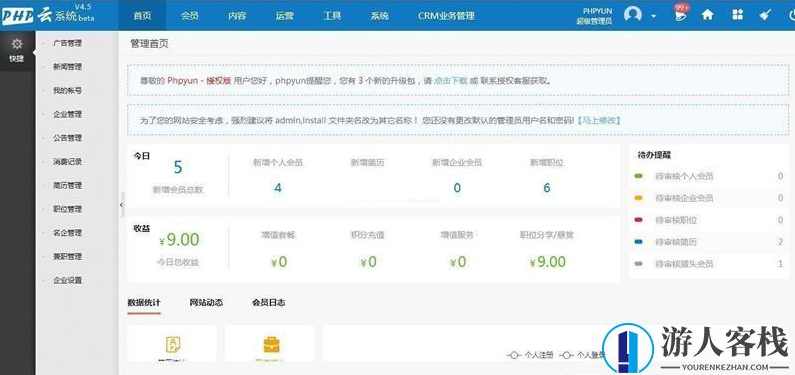Image resolution: width=795 pixels, height=375 pixels.
Task: Click the last gray-dot reminder row
Action: pos(709,264)
